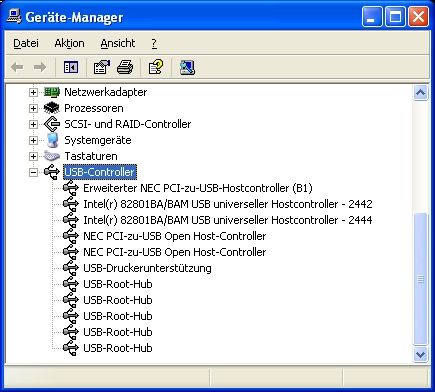Close the Geräte-Manager window
This screenshot has height=392, width=435.
(419, 16)
